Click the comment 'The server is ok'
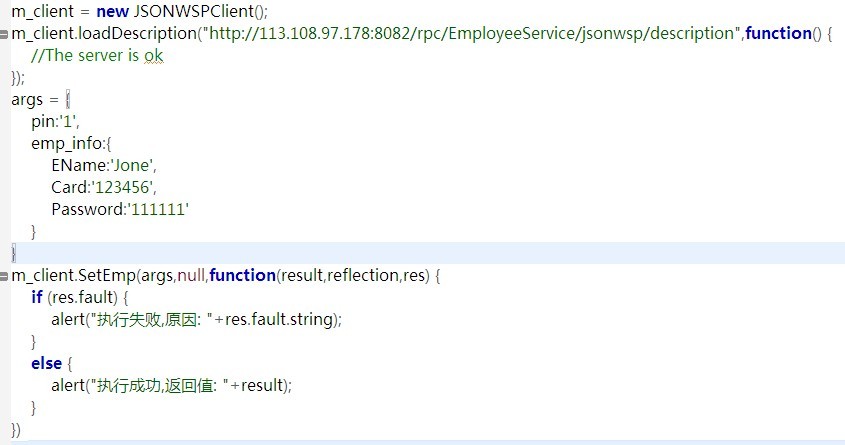Viewport: 845px width, 445px height. (97, 55)
